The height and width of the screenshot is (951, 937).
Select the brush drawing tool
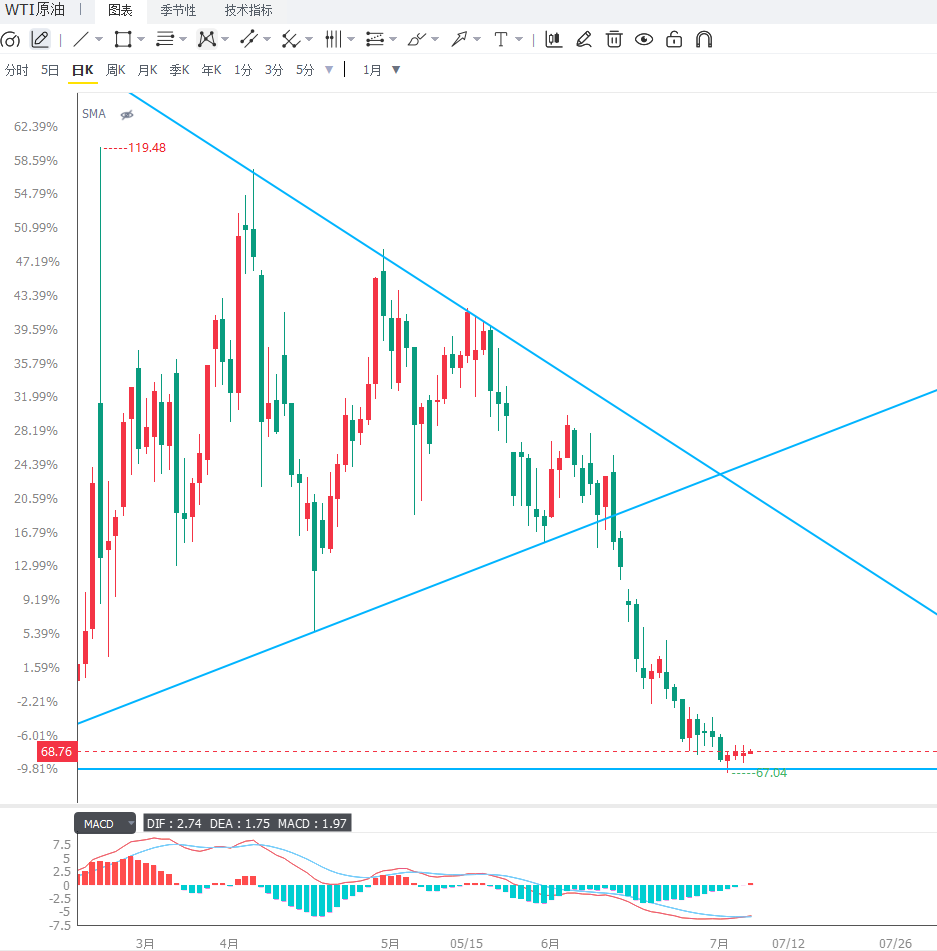(417, 39)
